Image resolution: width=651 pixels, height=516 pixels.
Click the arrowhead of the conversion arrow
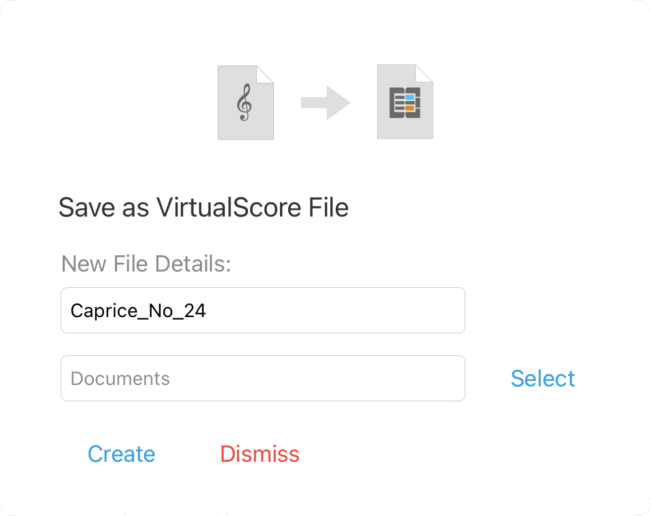coord(338,103)
